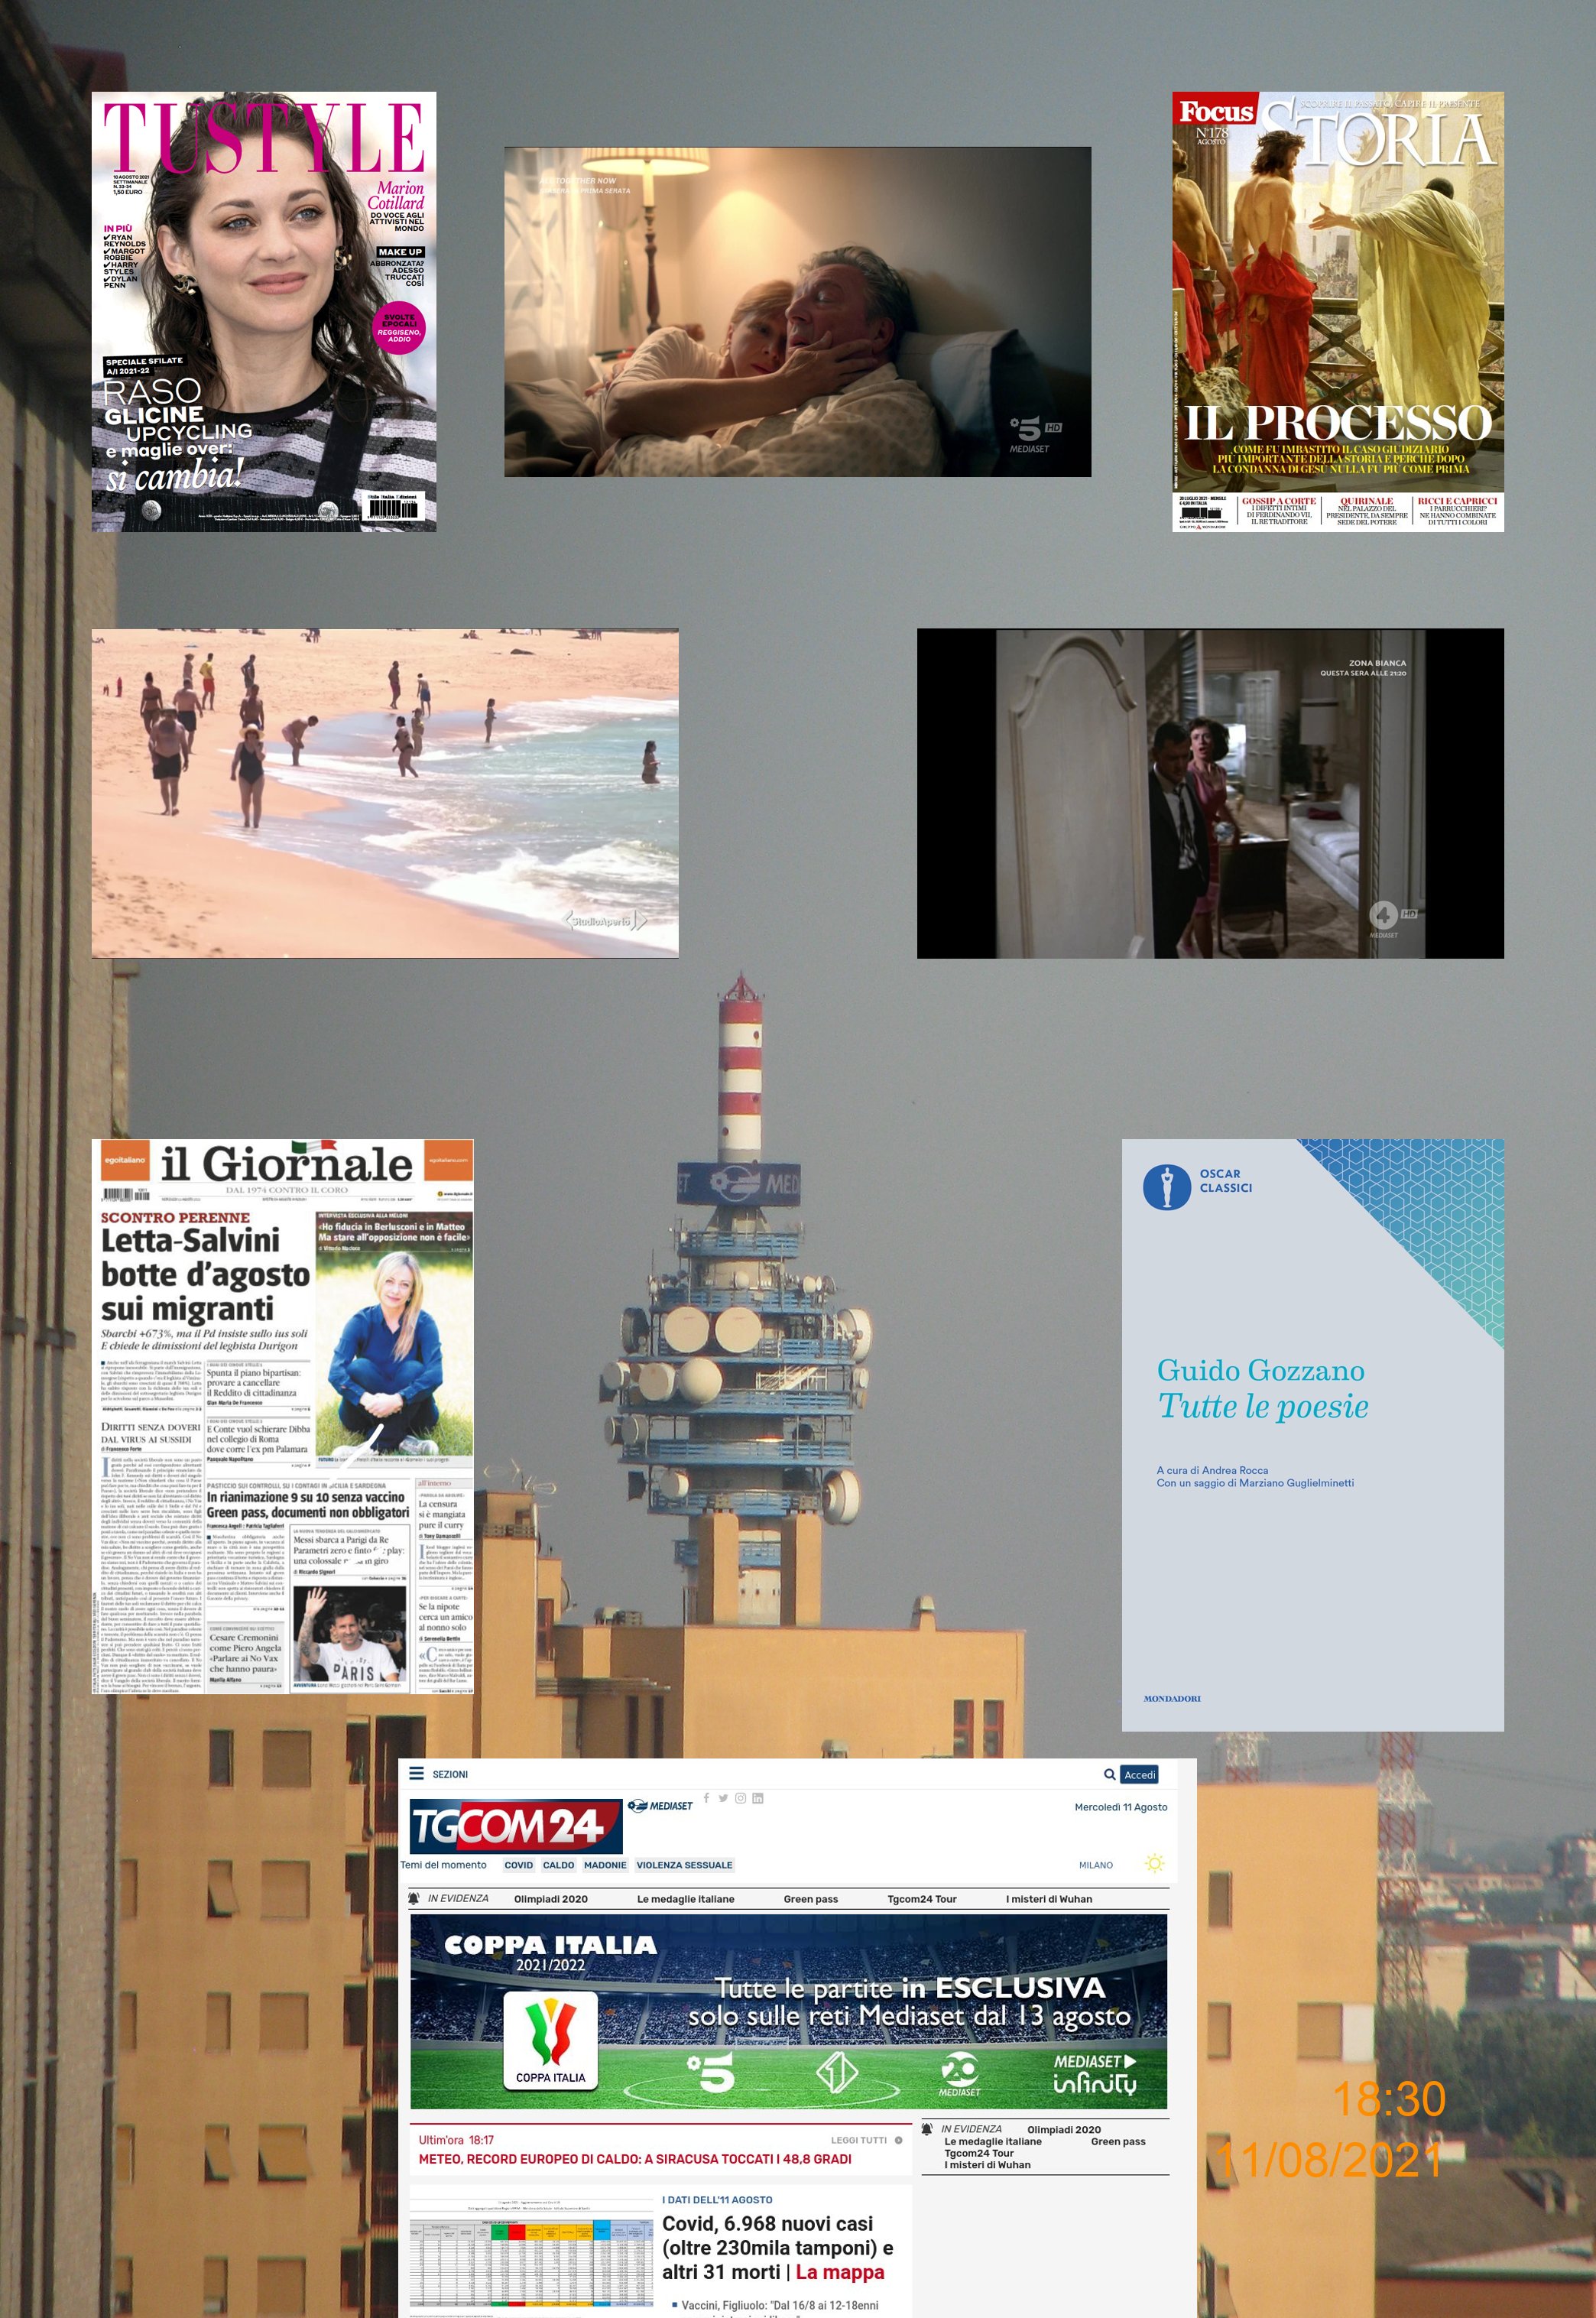Open the SEZIONI hamburger menu
Image resolution: width=1596 pixels, height=2318 pixels.
pyautogui.click(x=417, y=1774)
